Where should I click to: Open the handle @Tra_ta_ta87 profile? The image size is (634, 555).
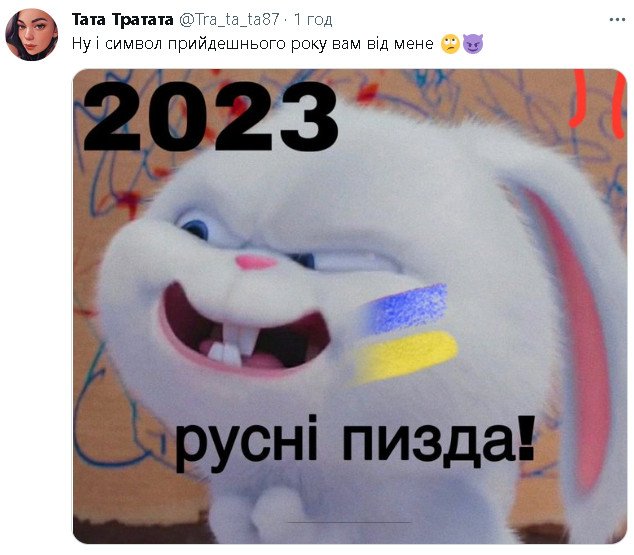229,19
